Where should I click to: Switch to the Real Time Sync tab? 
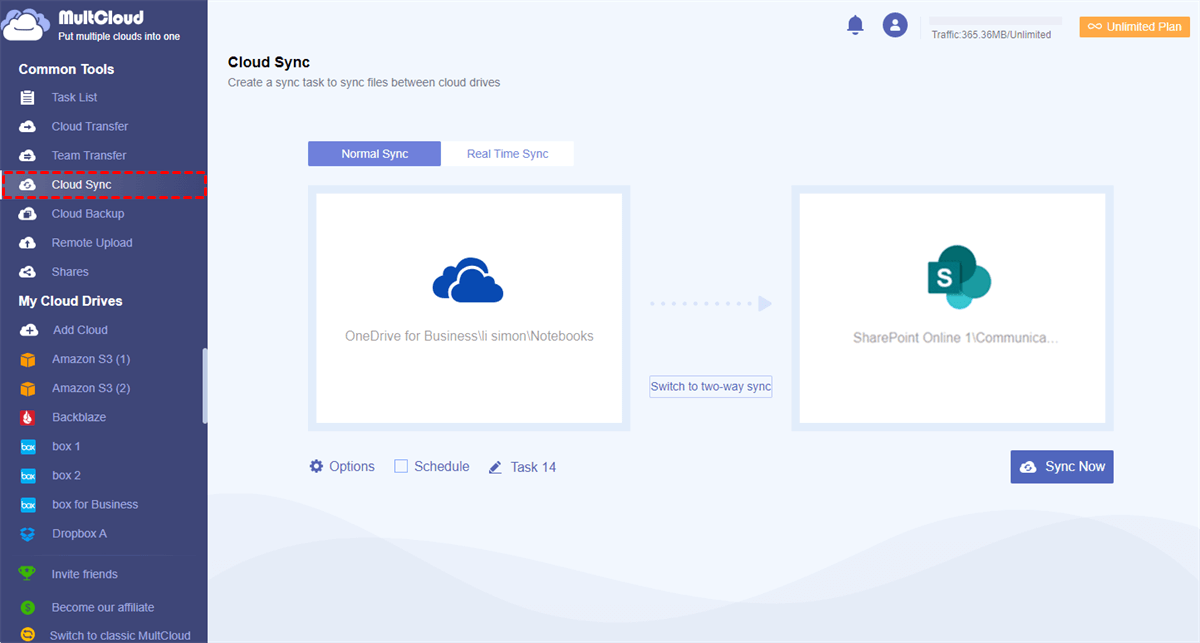coord(508,153)
